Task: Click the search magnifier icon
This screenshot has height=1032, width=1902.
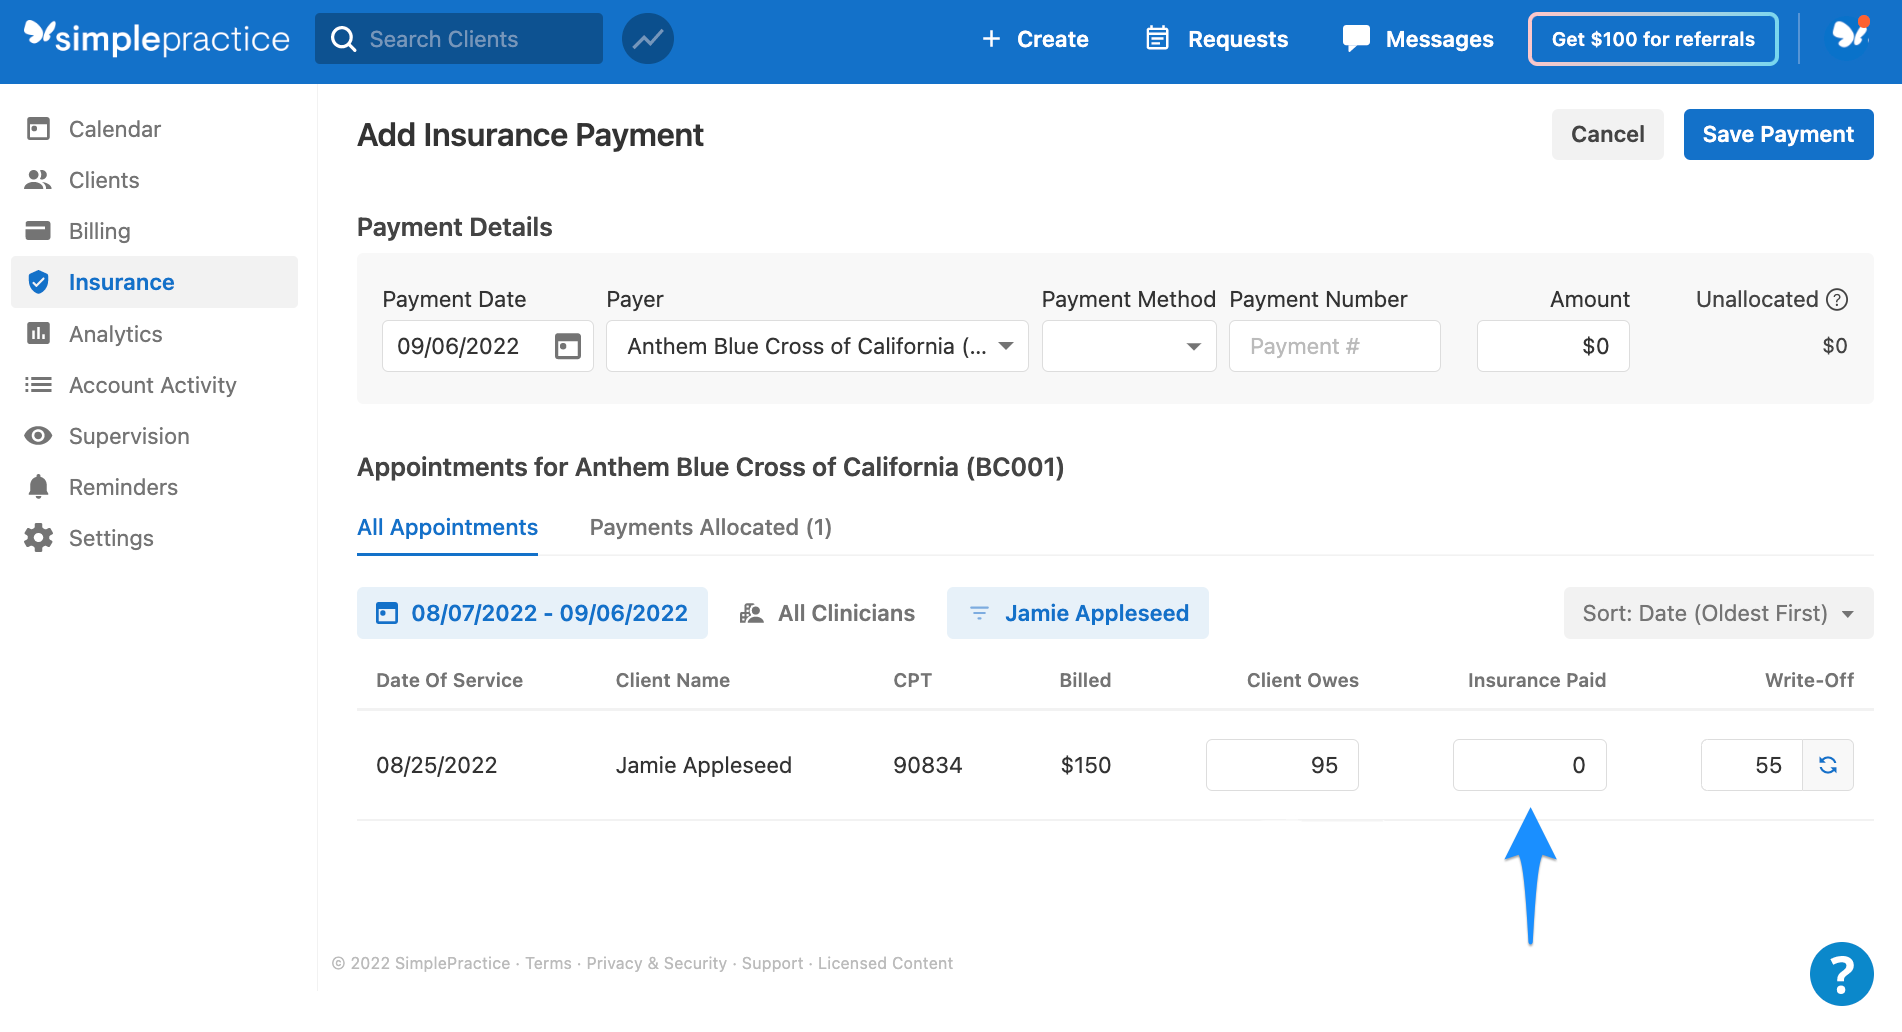Action: 343,39
